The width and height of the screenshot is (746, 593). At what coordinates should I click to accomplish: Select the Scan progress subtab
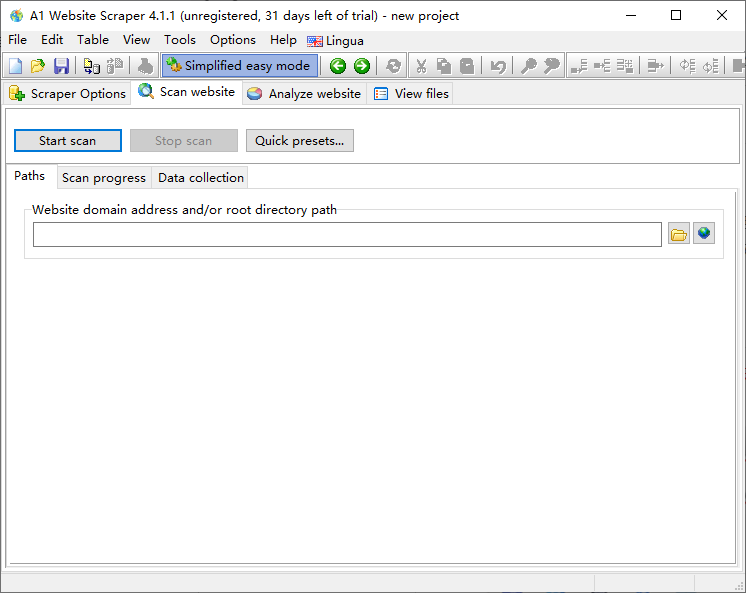[x=103, y=178]
